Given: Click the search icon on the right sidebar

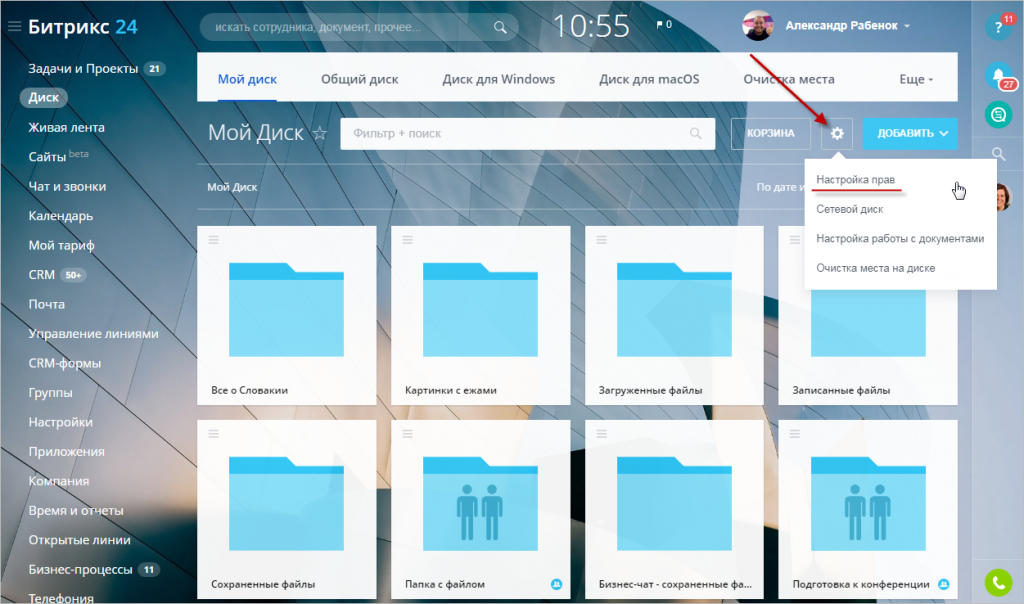Looking at the screenshot, I should 999,154.
